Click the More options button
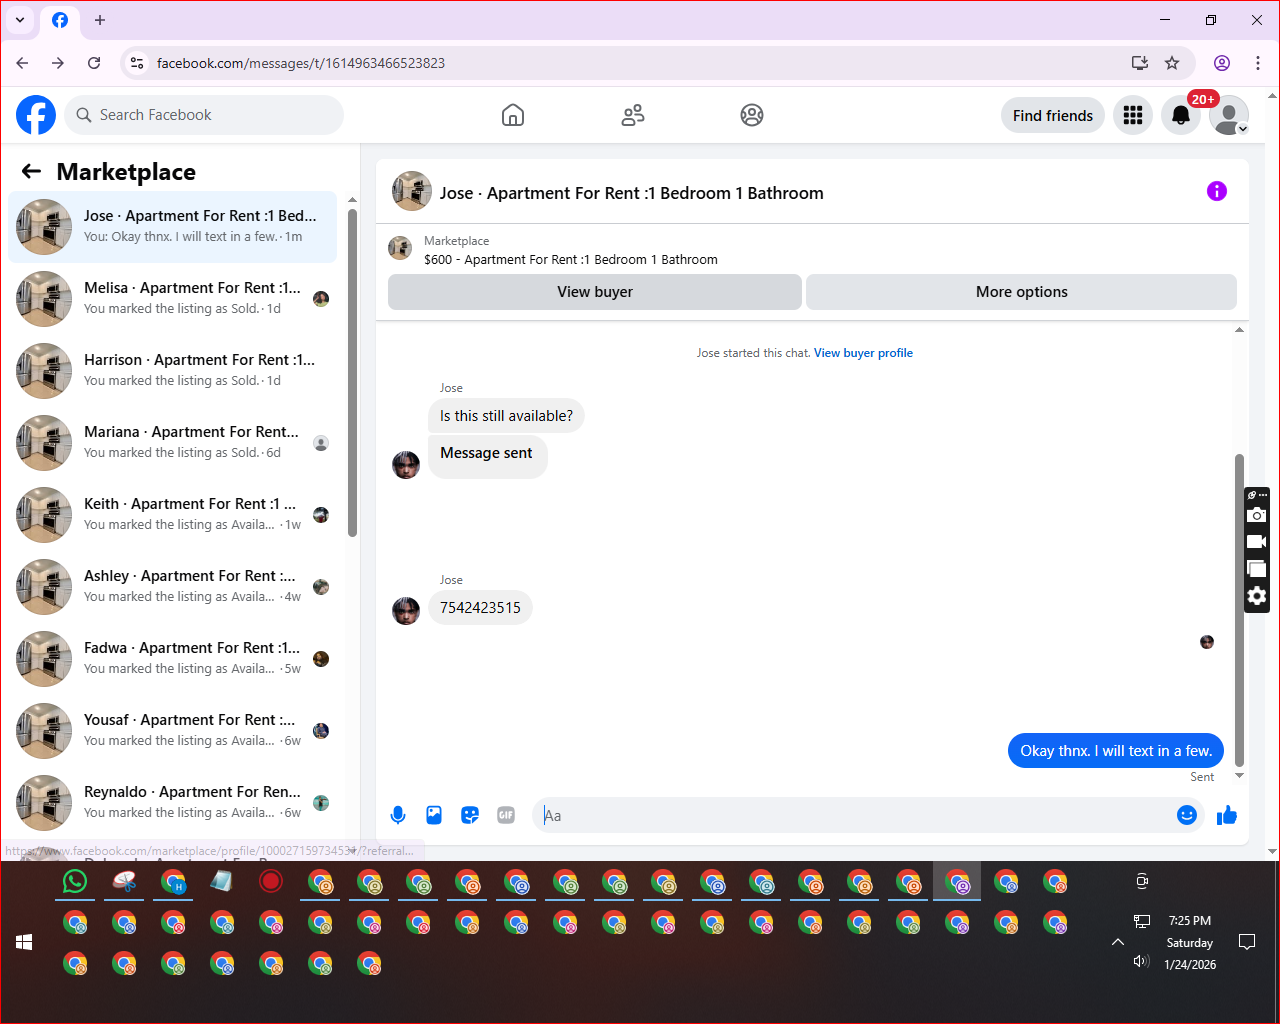This screenshot has height=1024, width=1280. tap(1022, 292)
